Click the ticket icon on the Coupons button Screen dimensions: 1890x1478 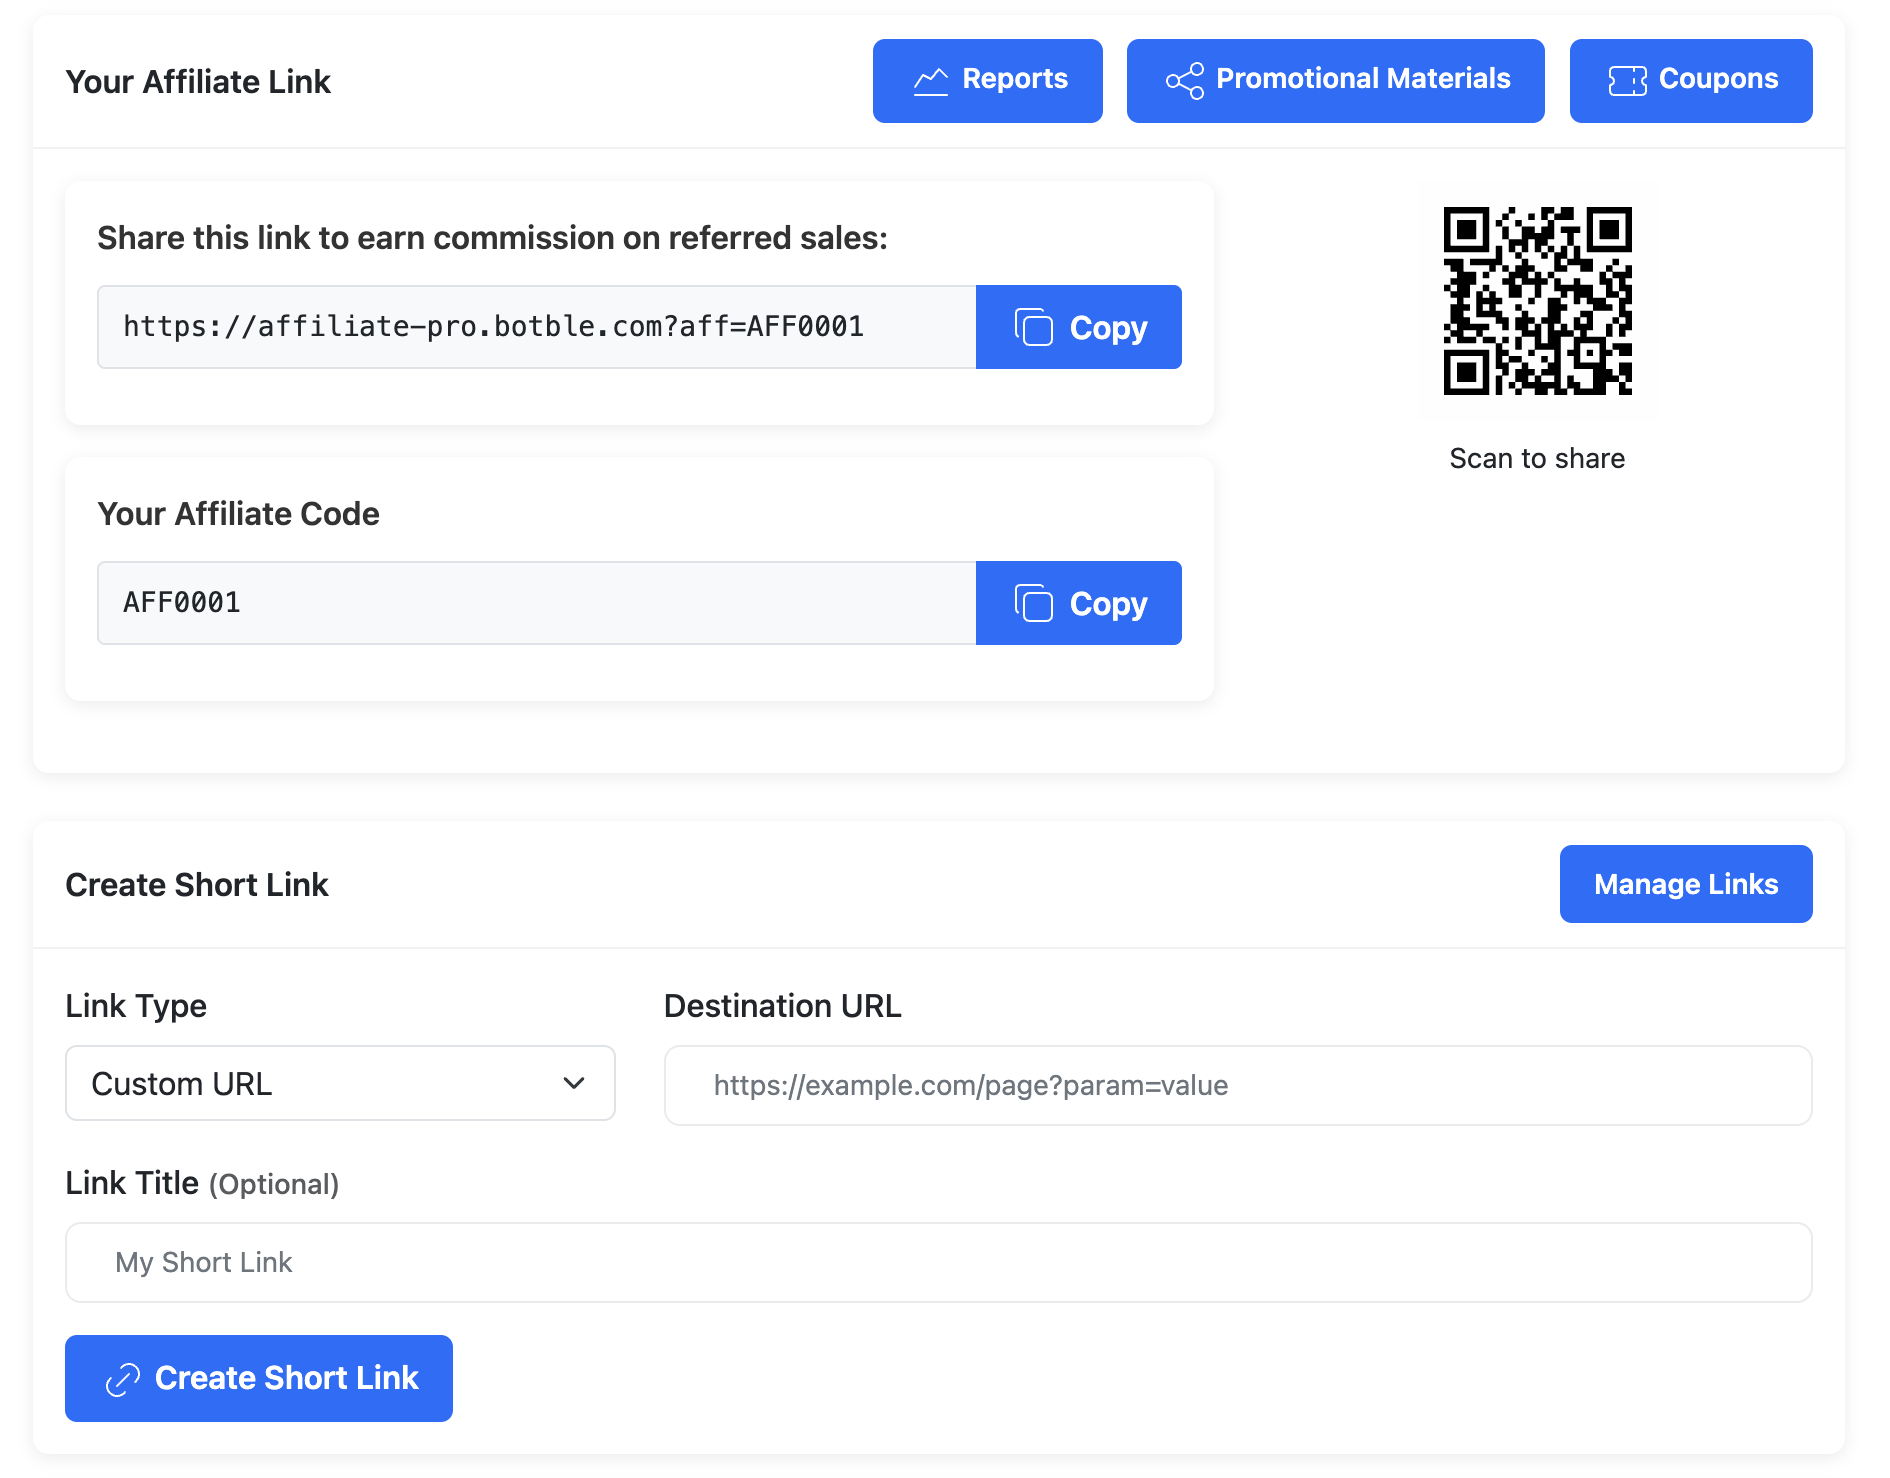[1627, 81]
